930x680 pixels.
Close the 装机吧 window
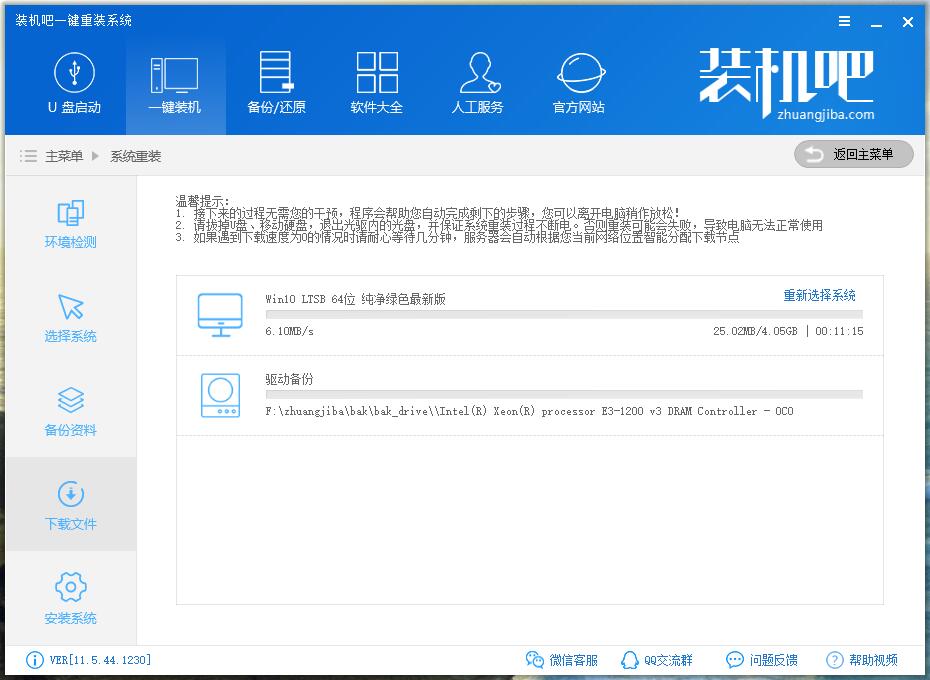(x=907, y=23)
